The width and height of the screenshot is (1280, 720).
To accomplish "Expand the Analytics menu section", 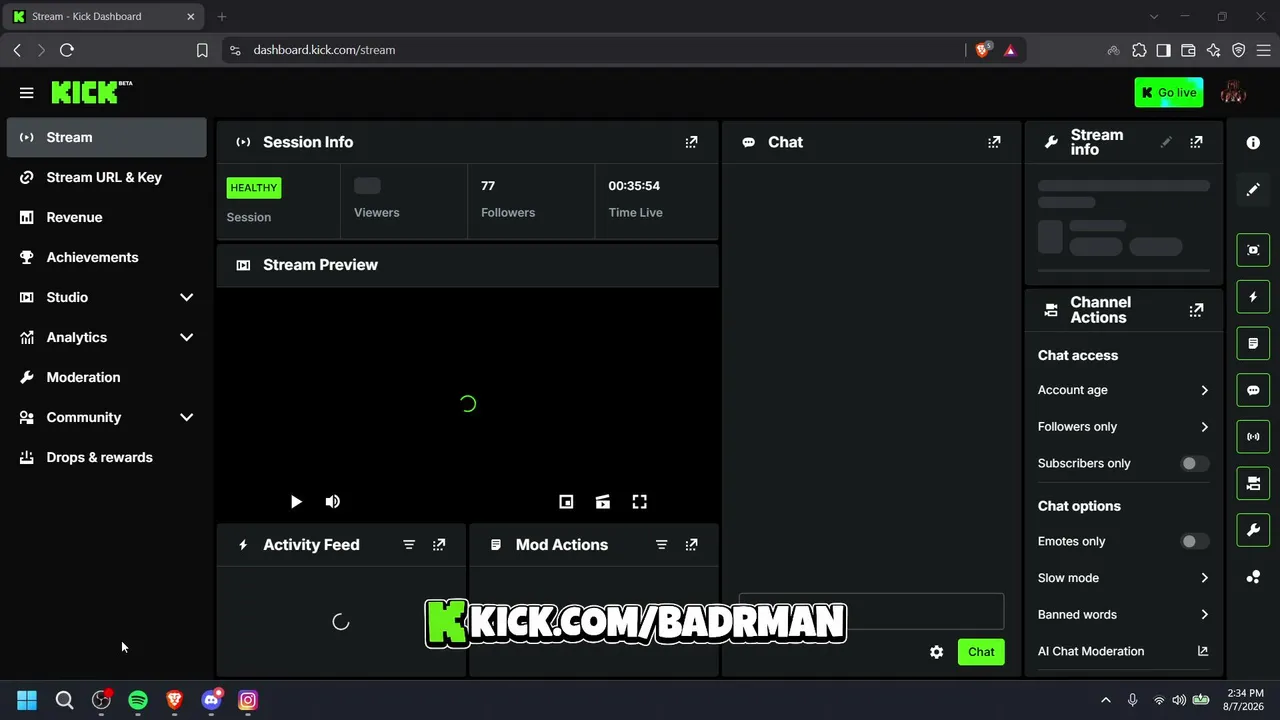I will [x=186, y=337].
